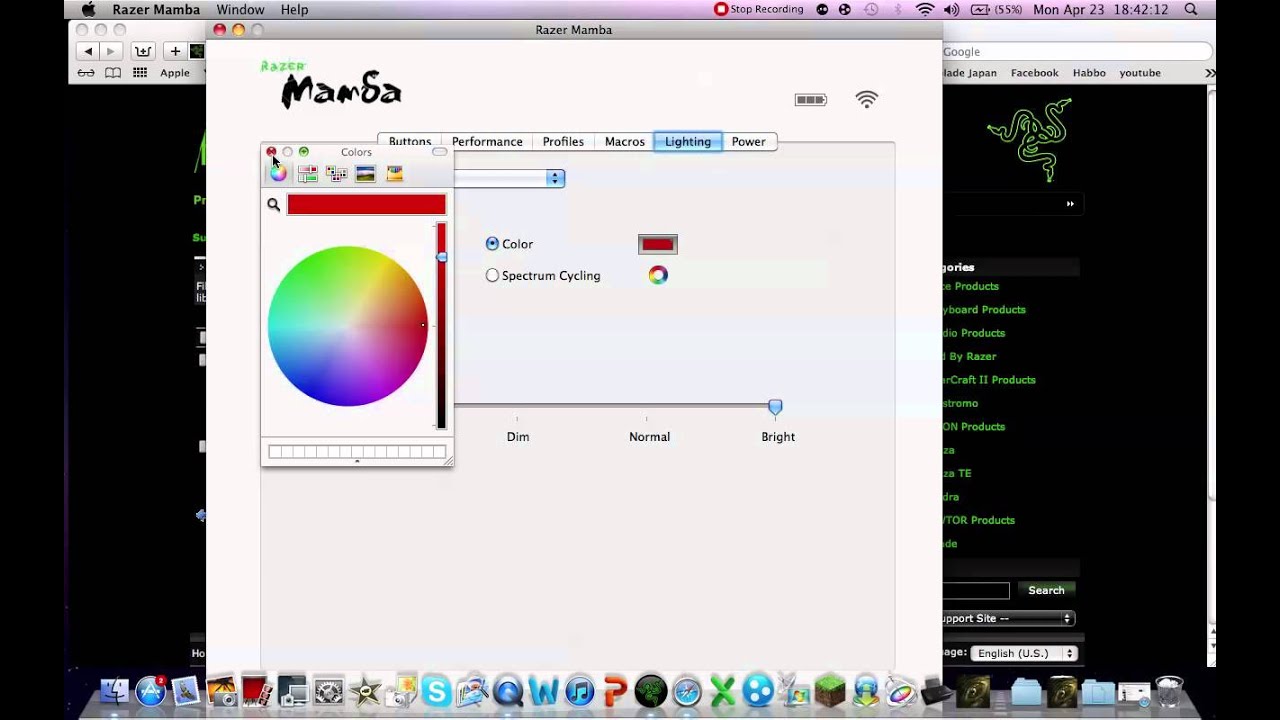
Task: Click the vertical brightness bar in Colors
Action: click(x=441, y=326)
